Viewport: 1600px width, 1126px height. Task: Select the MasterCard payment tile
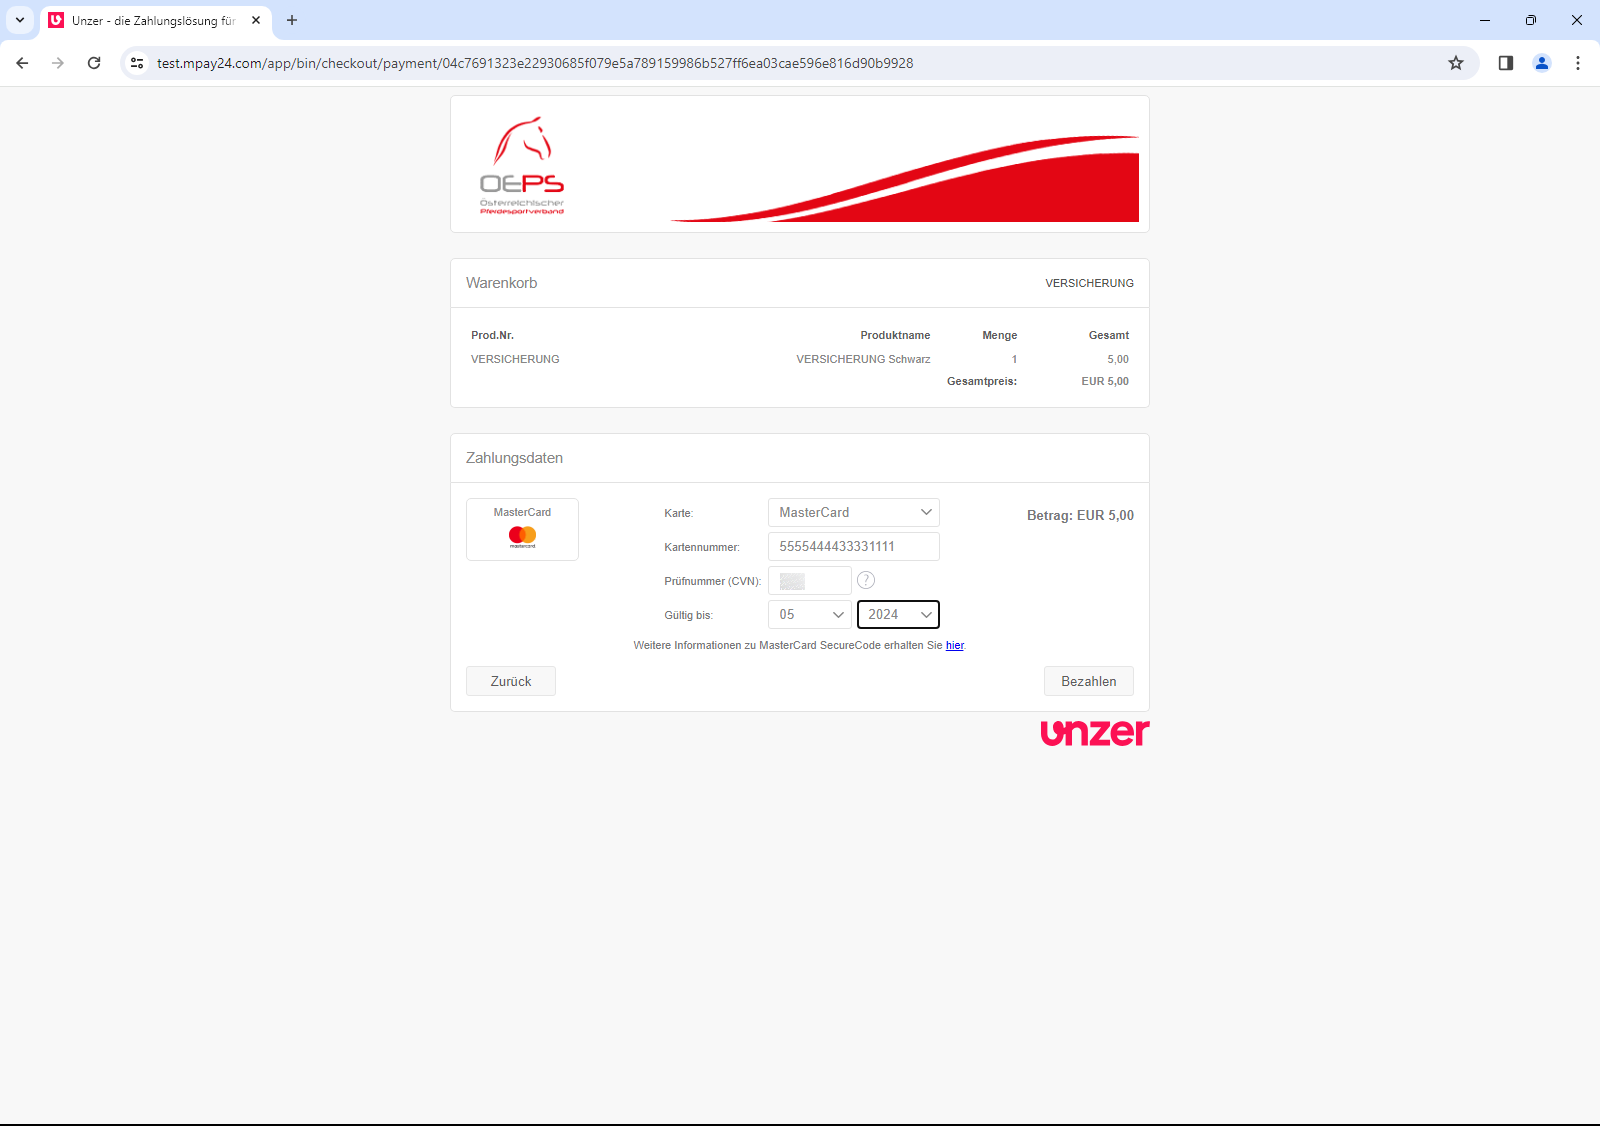click(522, 529)
